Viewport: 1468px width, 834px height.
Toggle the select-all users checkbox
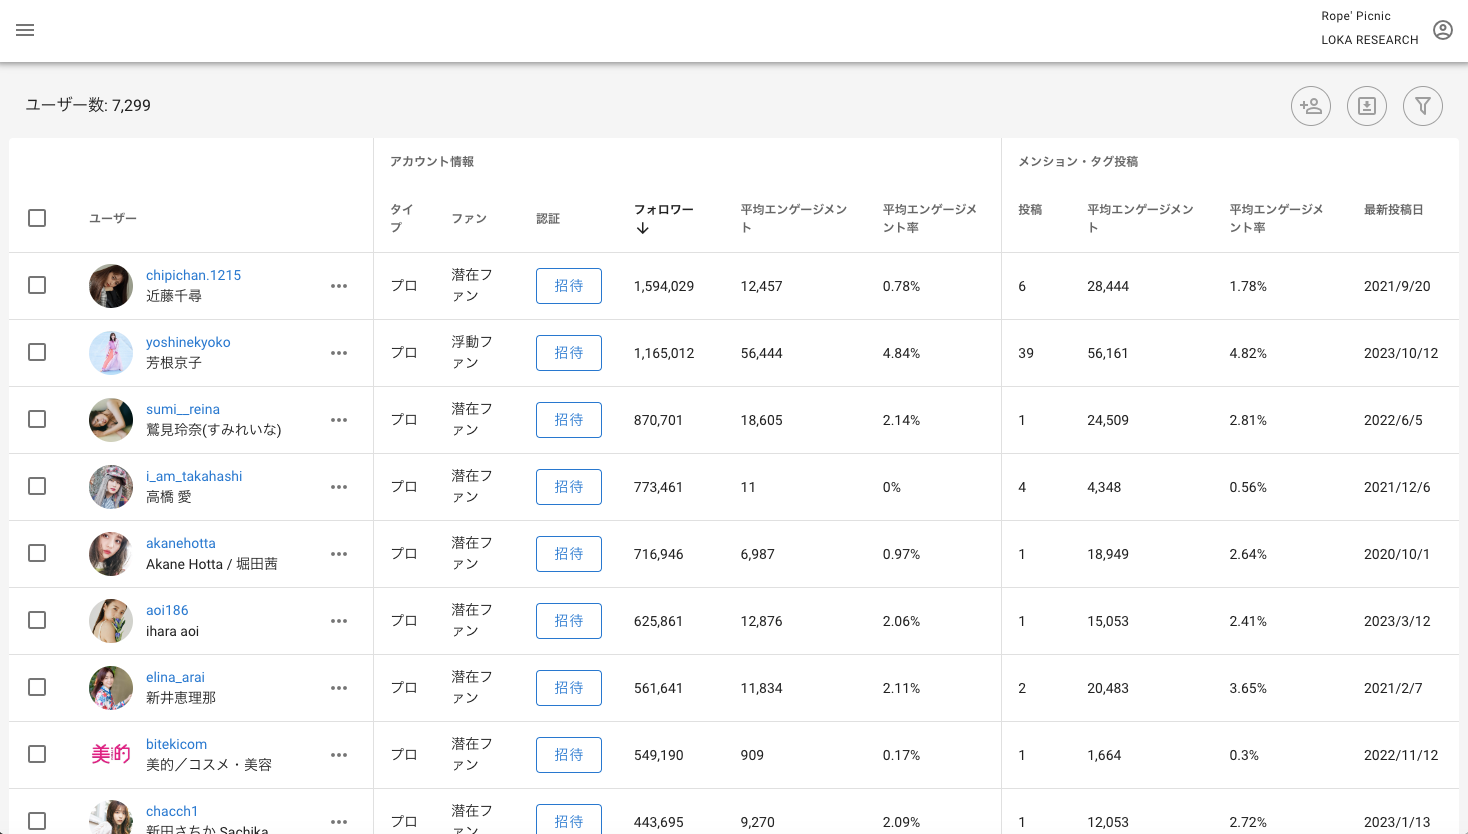pyautogui.click(x=37, y=218)
